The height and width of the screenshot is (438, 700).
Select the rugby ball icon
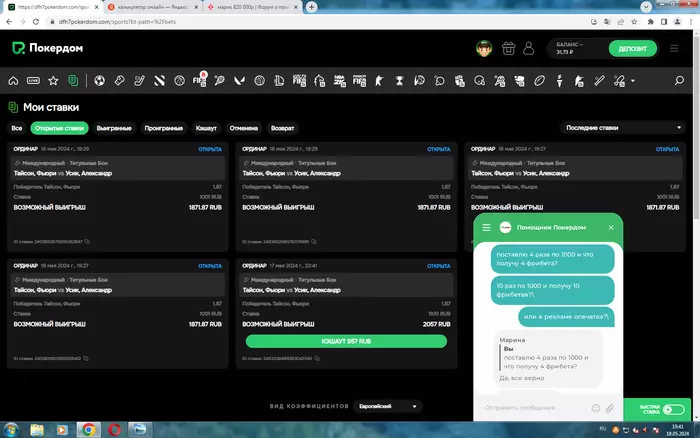pyautogui.click(x=539, y=81)
